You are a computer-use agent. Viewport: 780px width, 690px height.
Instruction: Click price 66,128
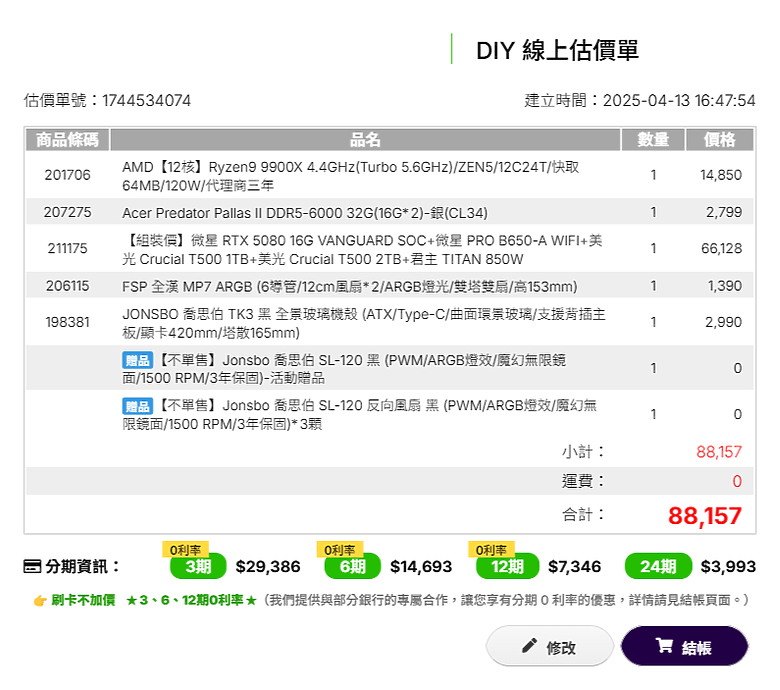tap(721, 248)
